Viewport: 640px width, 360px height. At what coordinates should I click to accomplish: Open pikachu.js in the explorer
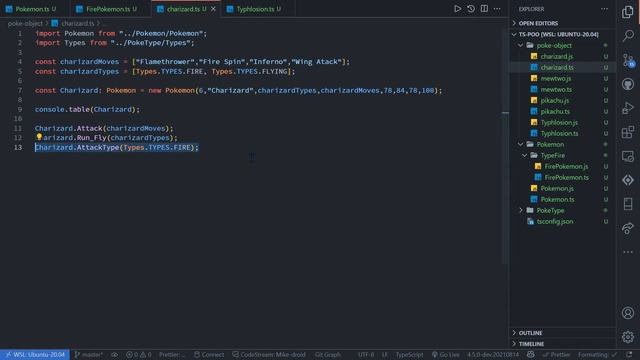[554, 100]
